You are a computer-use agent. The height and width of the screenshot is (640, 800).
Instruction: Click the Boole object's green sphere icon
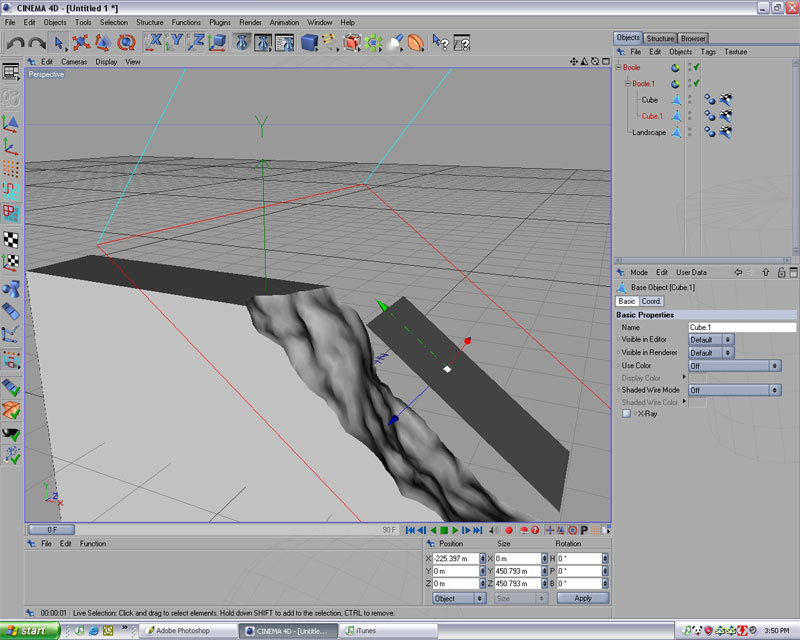point(673,67)
